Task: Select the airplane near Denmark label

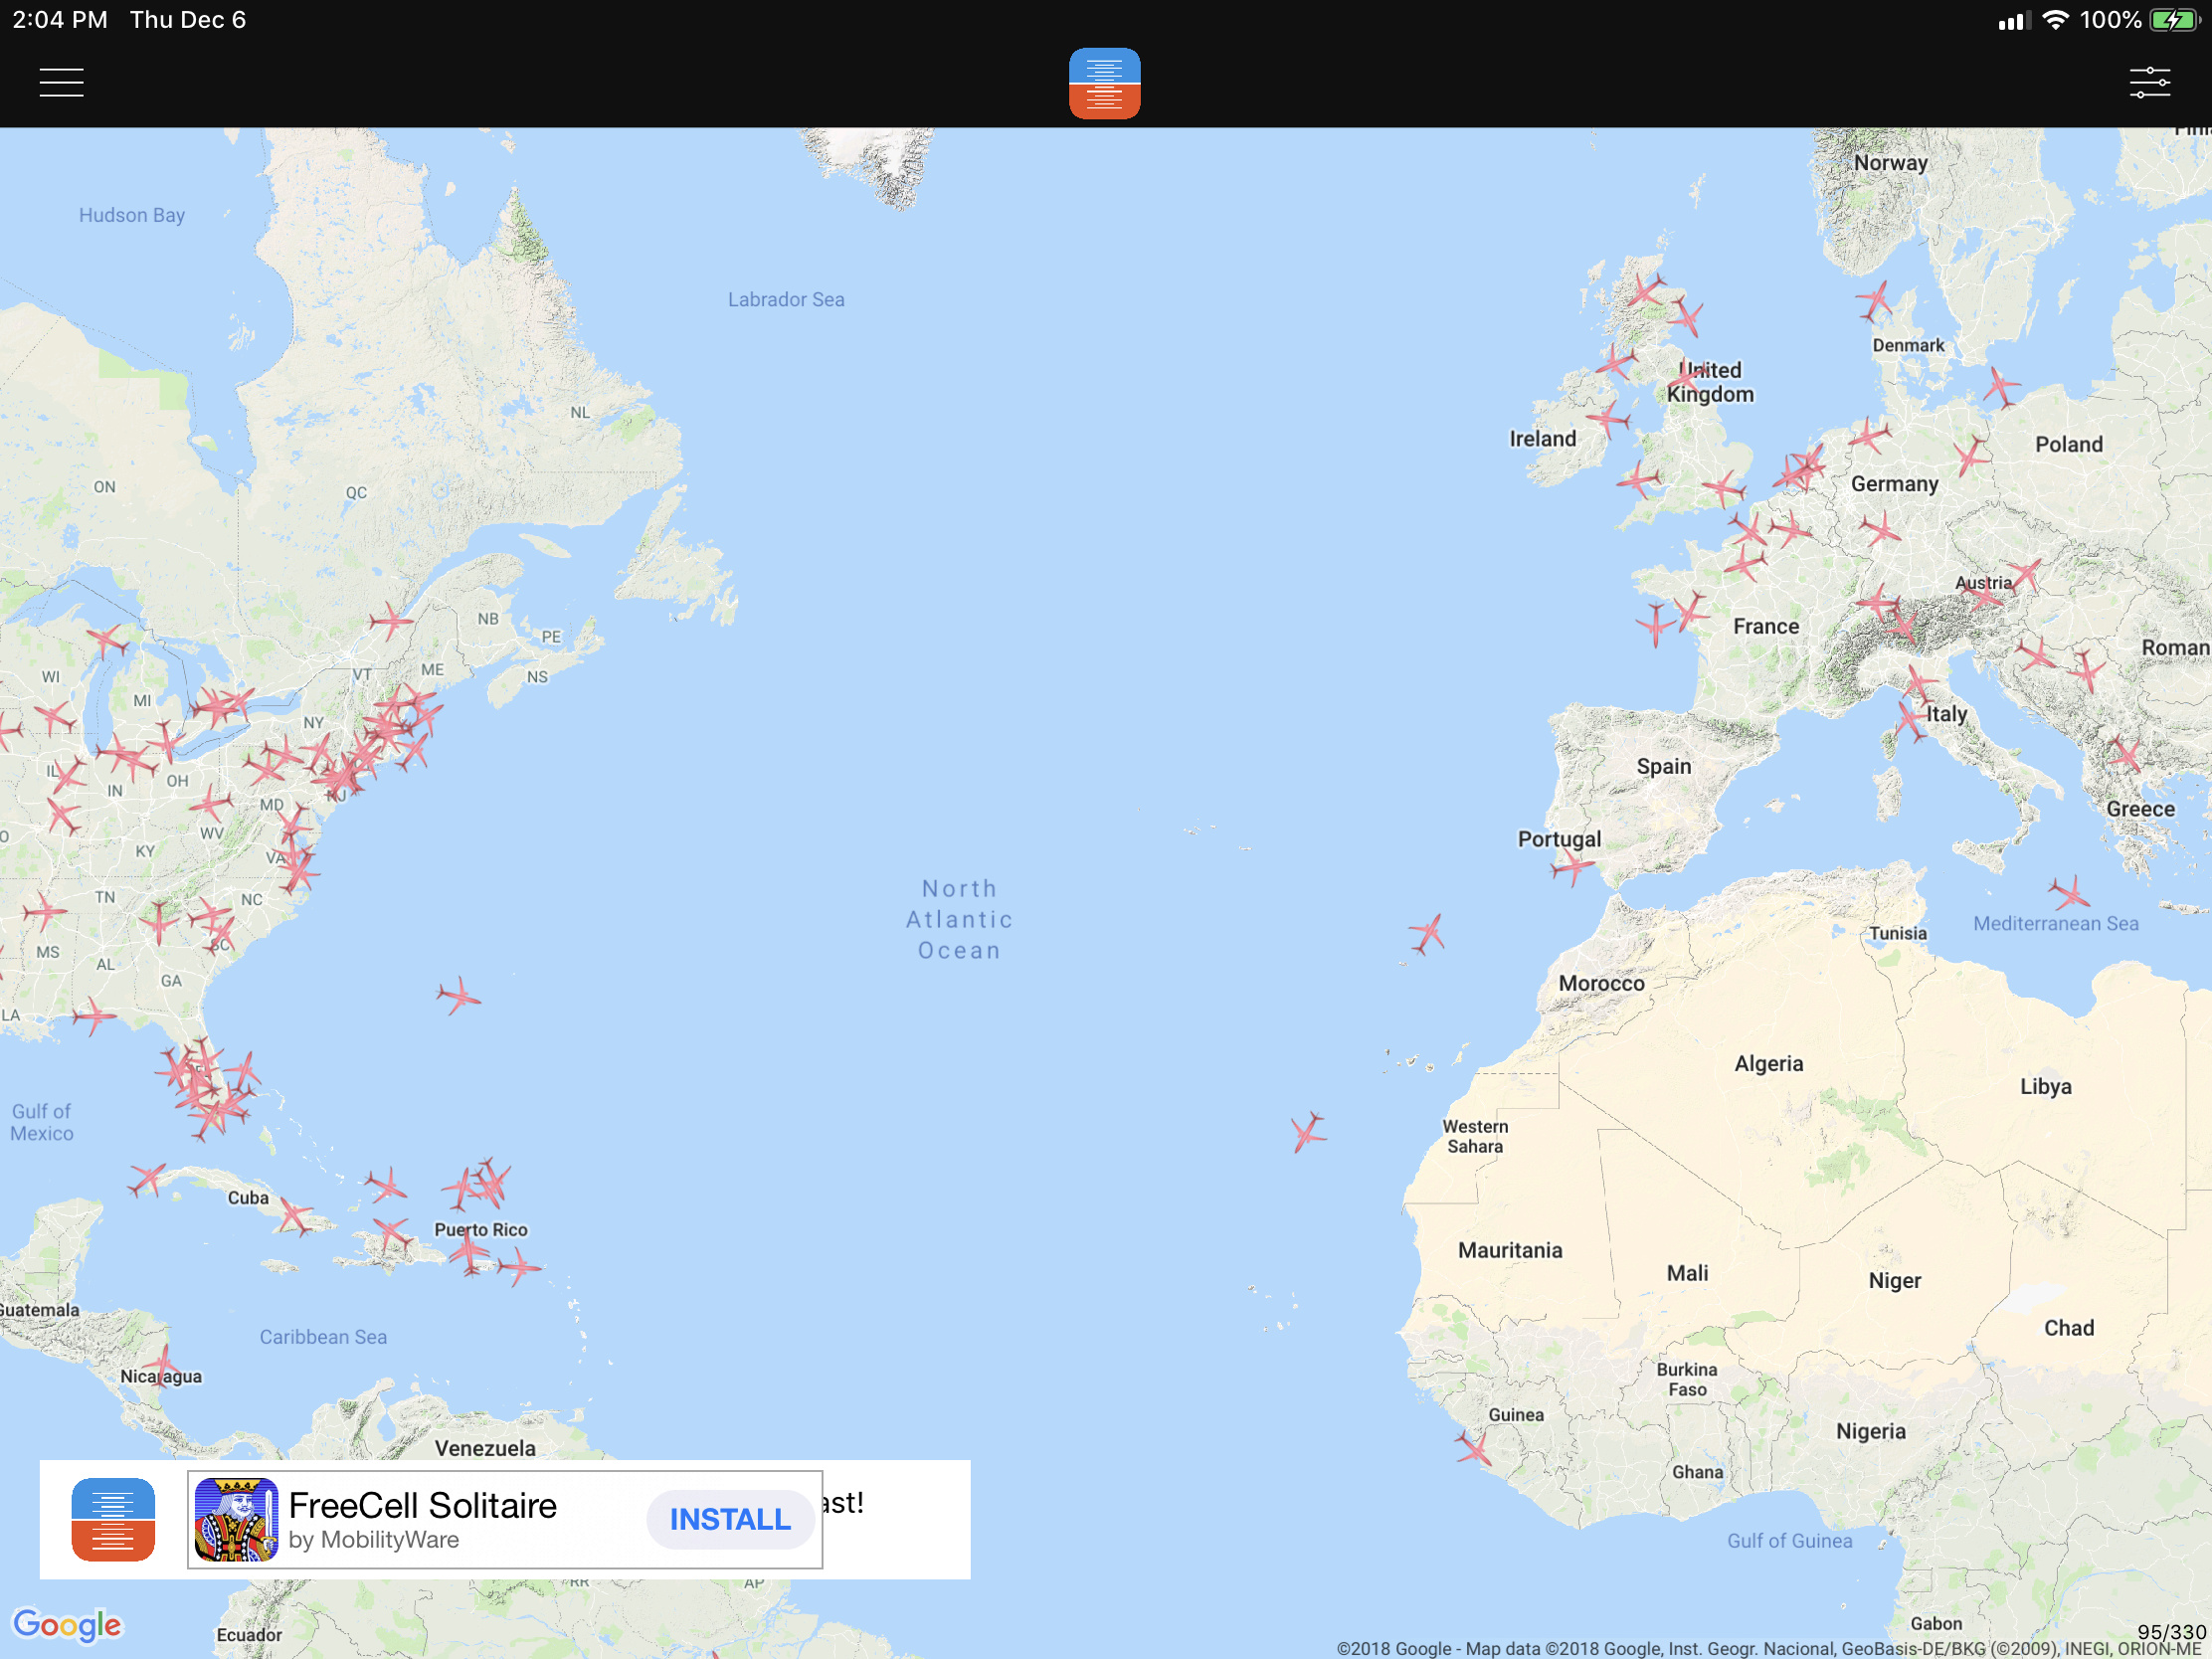Action: 1875,300
